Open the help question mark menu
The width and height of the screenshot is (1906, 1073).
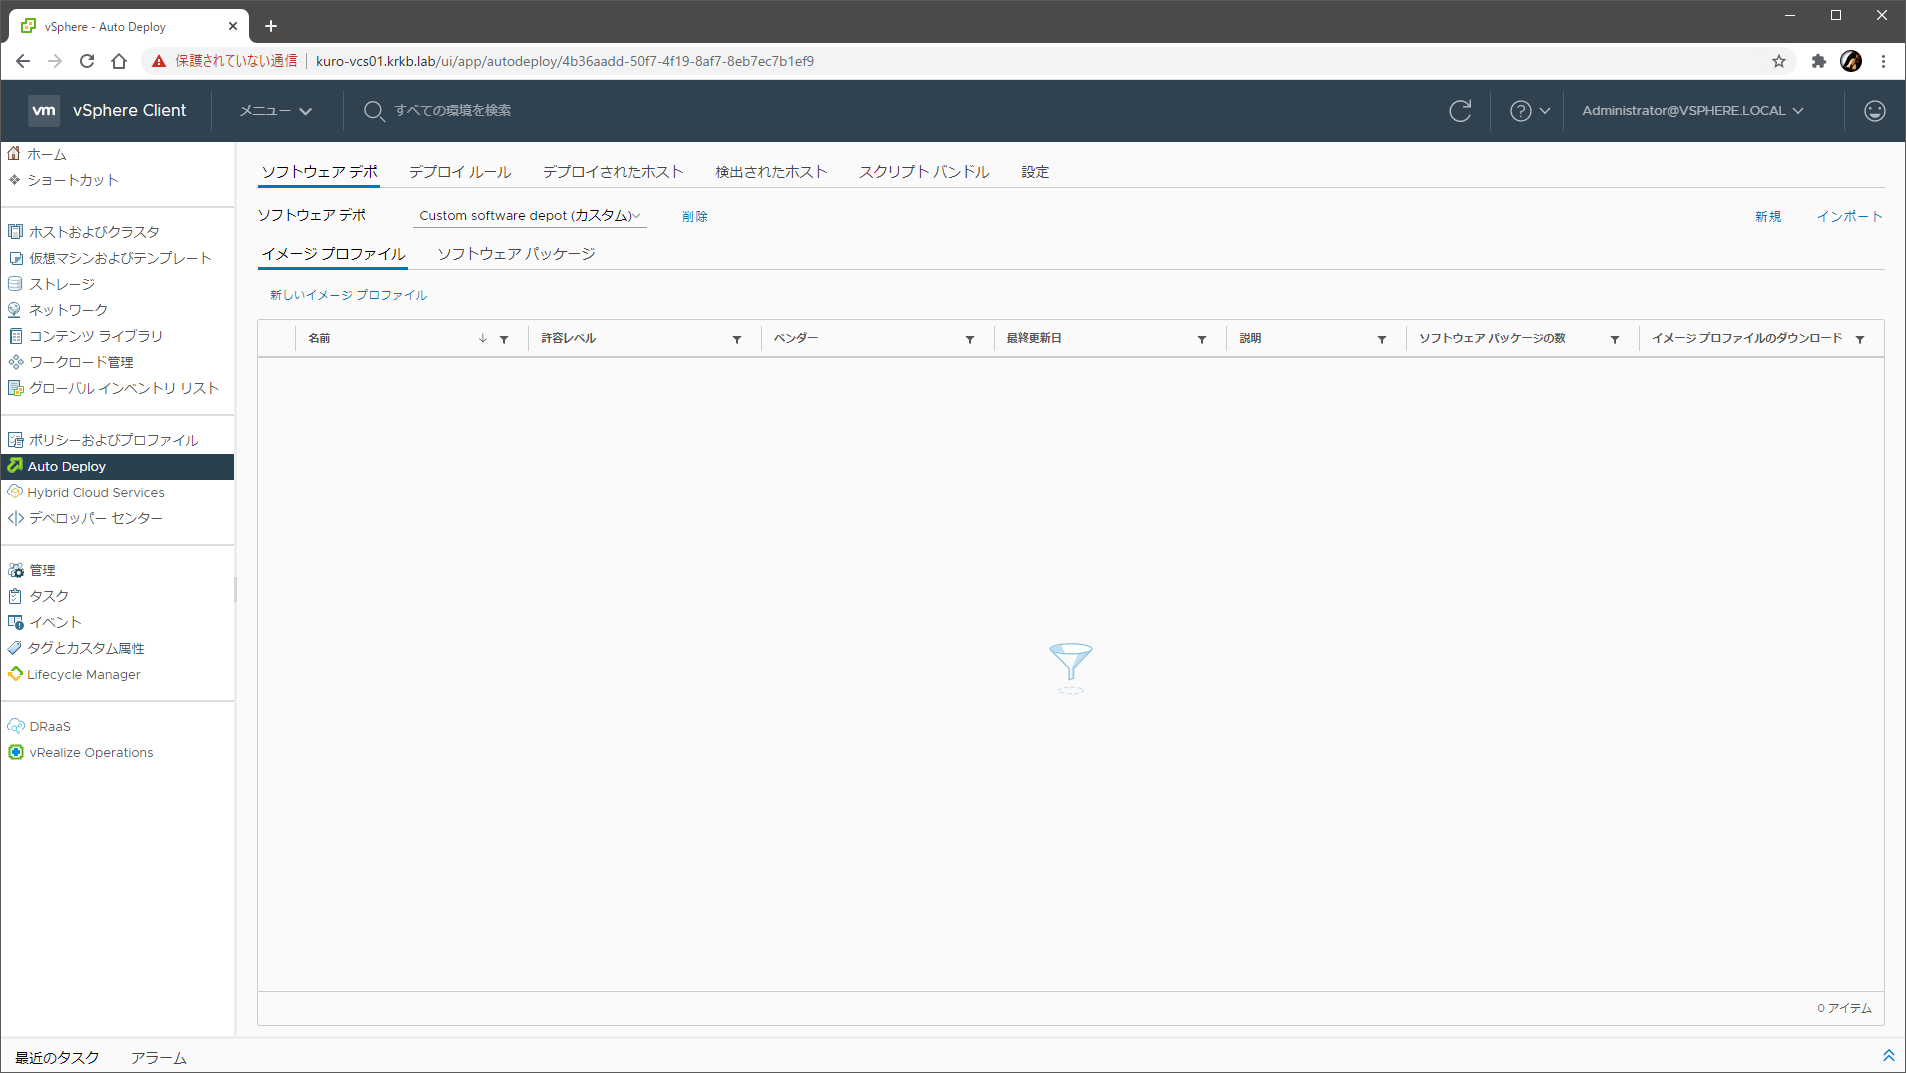(x=1529, y=111)
